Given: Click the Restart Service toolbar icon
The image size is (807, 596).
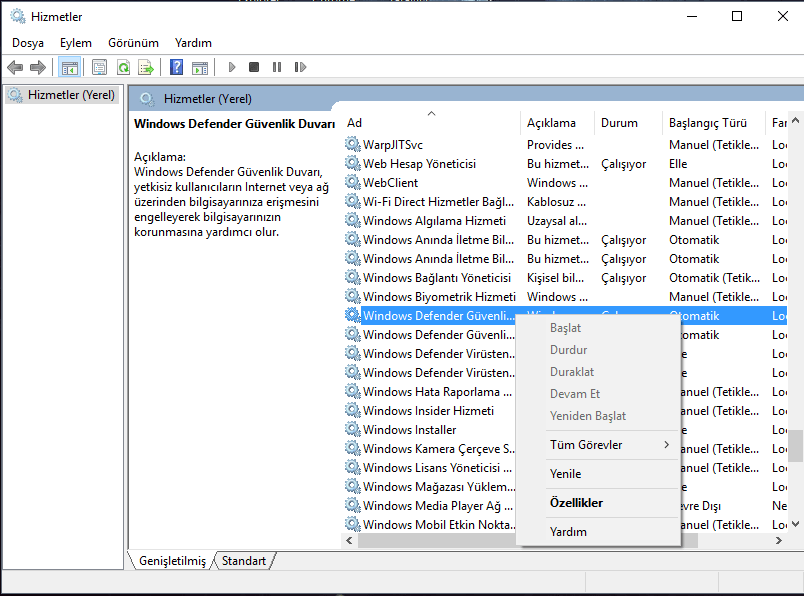Looking at the screenshot, I should [x=301, y=67].
